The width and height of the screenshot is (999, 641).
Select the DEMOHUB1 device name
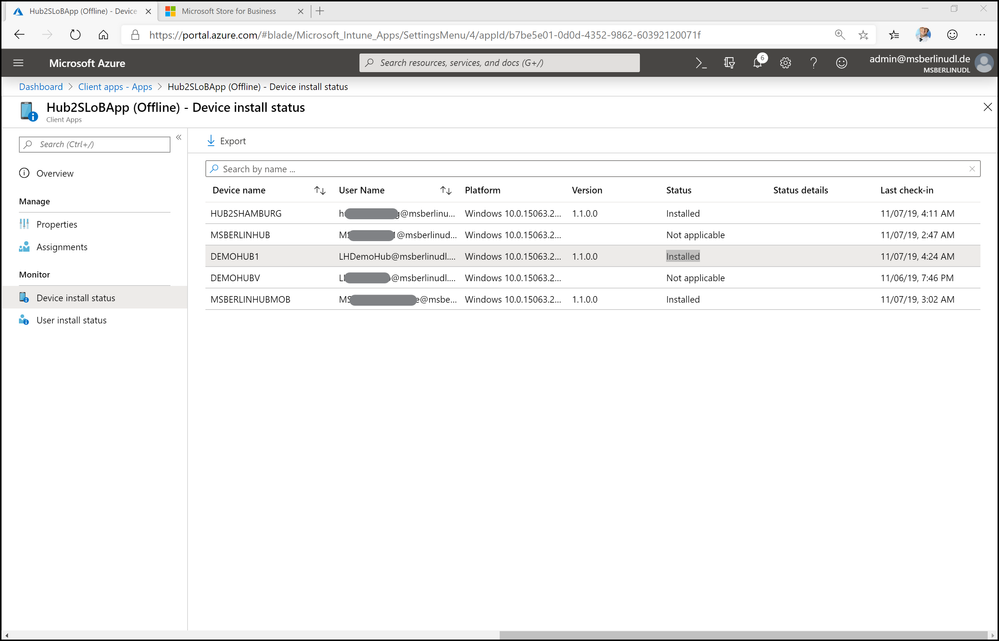coord(234,257)
